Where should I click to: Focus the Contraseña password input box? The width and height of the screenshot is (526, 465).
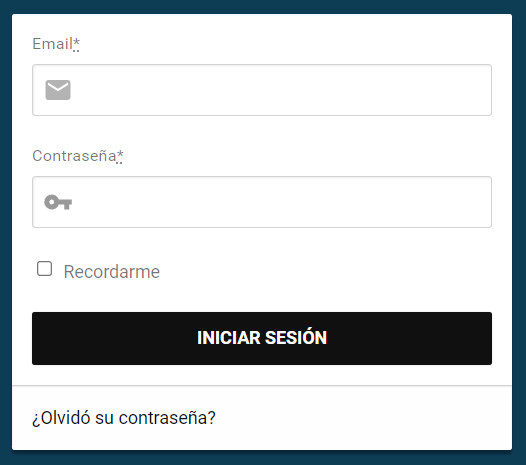tap(262, 202)
